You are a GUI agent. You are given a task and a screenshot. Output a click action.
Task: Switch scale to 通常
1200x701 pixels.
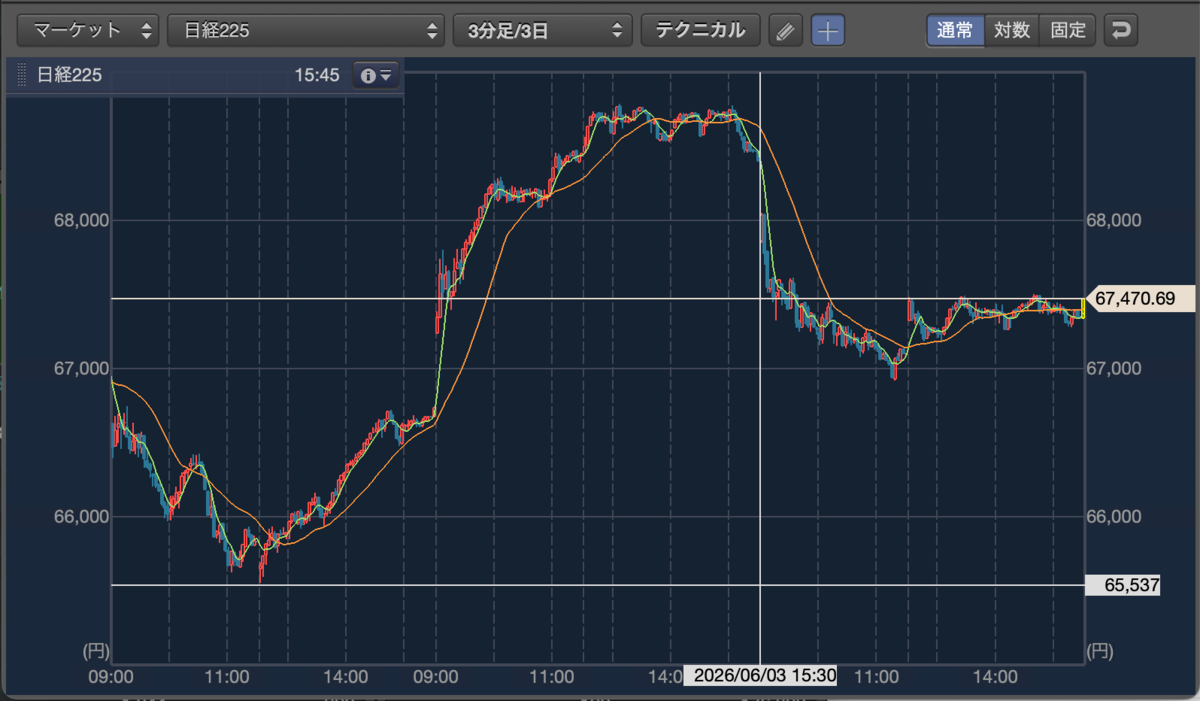[x=955, y=30]
